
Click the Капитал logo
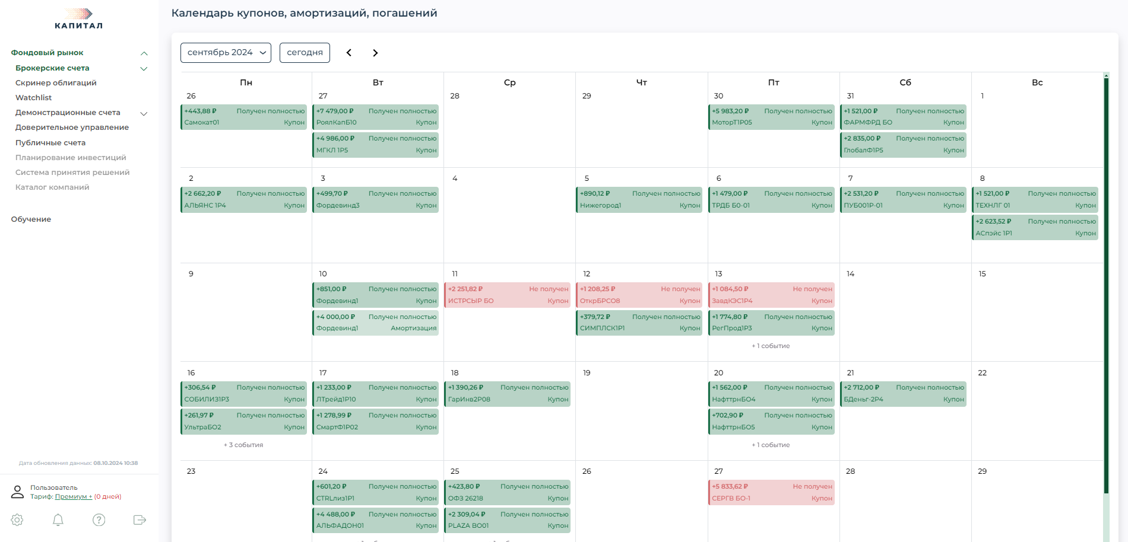[79, 18]
